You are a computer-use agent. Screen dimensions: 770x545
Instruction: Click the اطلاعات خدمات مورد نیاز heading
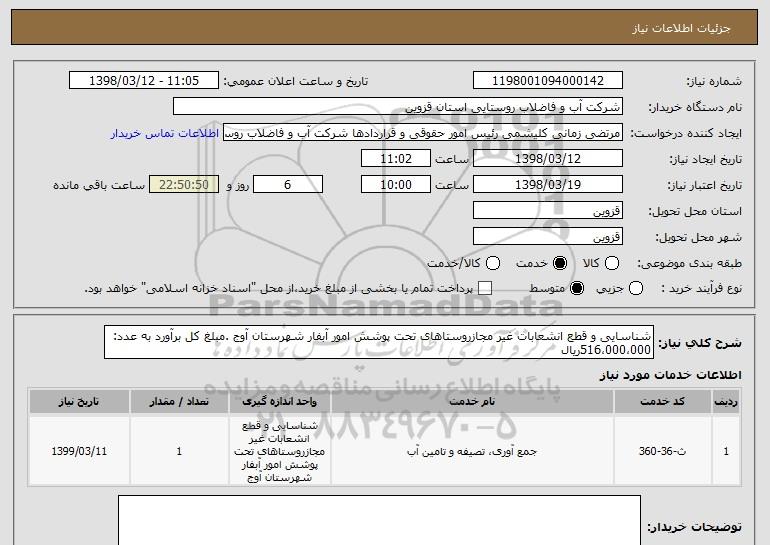(x=670, y=375)
